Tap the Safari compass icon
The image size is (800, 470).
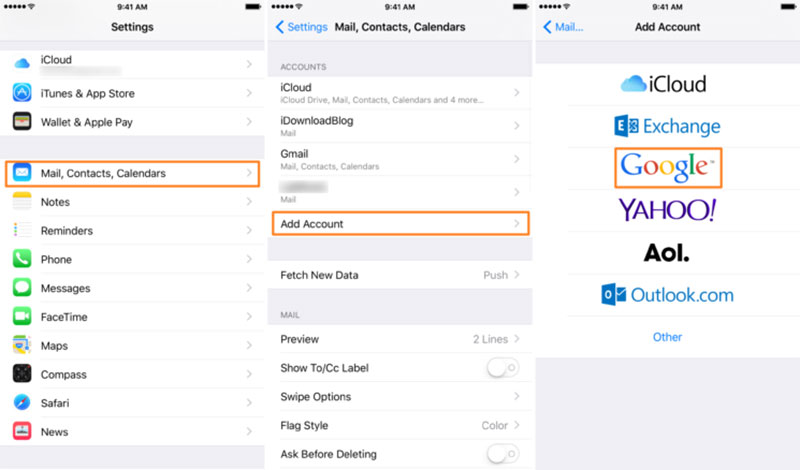pyautogui.click(x=22, y=403)
